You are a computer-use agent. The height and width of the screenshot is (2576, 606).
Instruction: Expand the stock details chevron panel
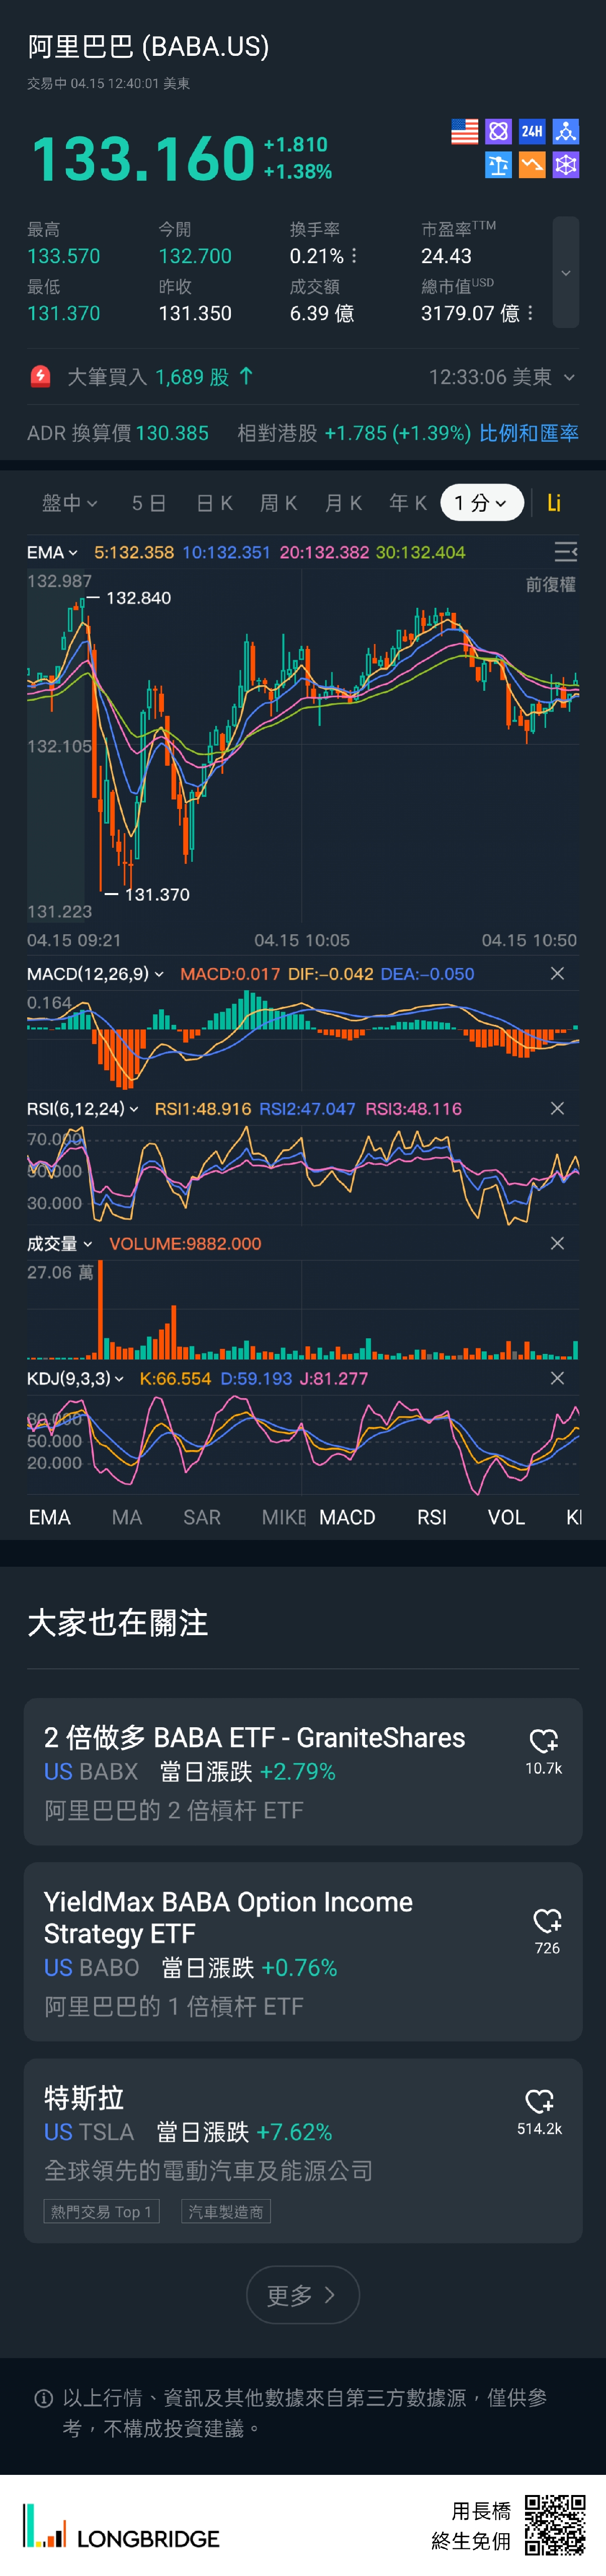coord(566,273)
